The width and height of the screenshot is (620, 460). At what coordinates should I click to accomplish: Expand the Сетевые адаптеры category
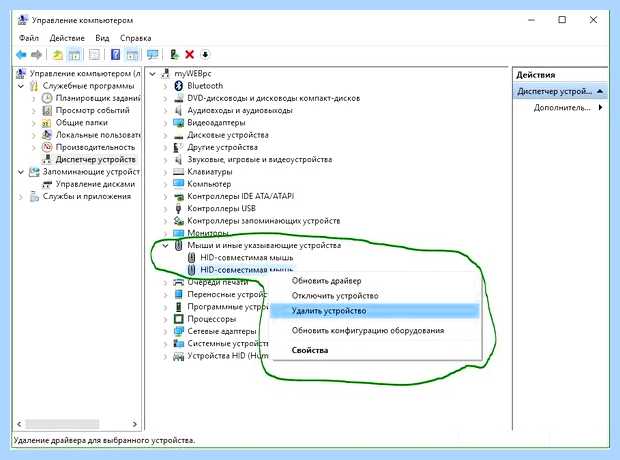[x=166, y=331]
